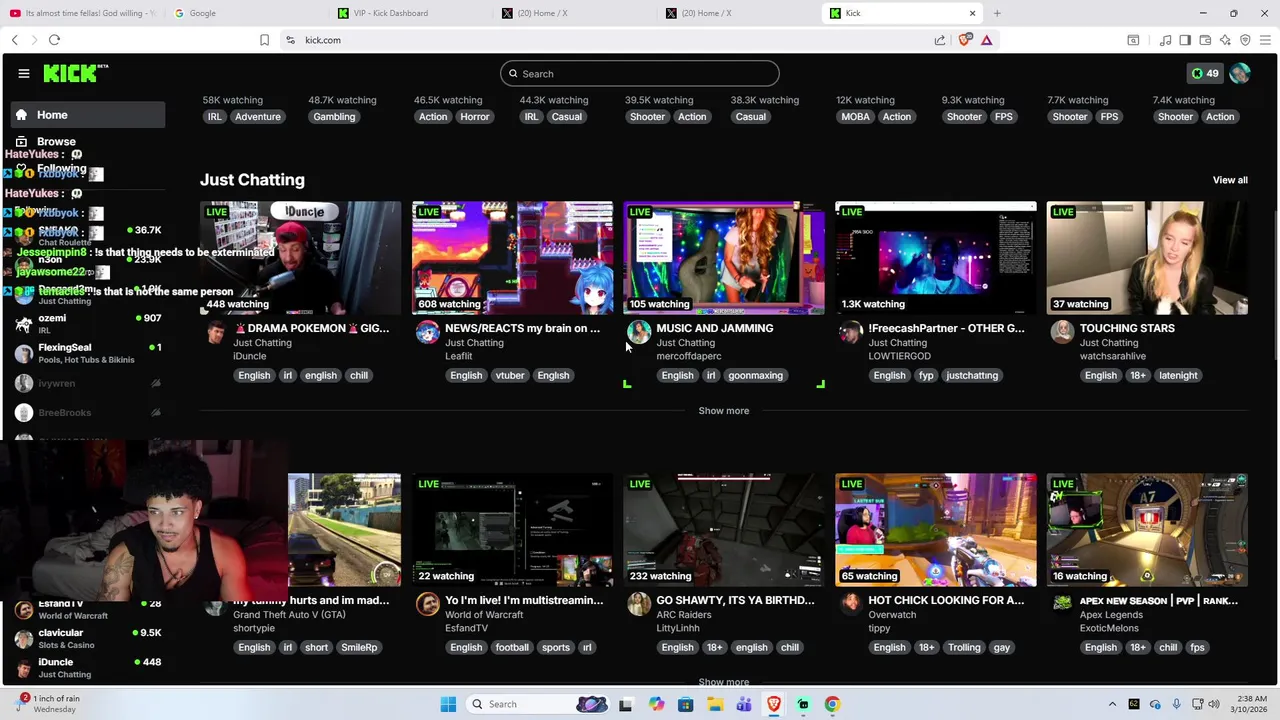Open iDuncle DRAMA POKEMON stream thumbnail
The image size is (1280, 720).
pyautogui.click(x=300, y=258)
